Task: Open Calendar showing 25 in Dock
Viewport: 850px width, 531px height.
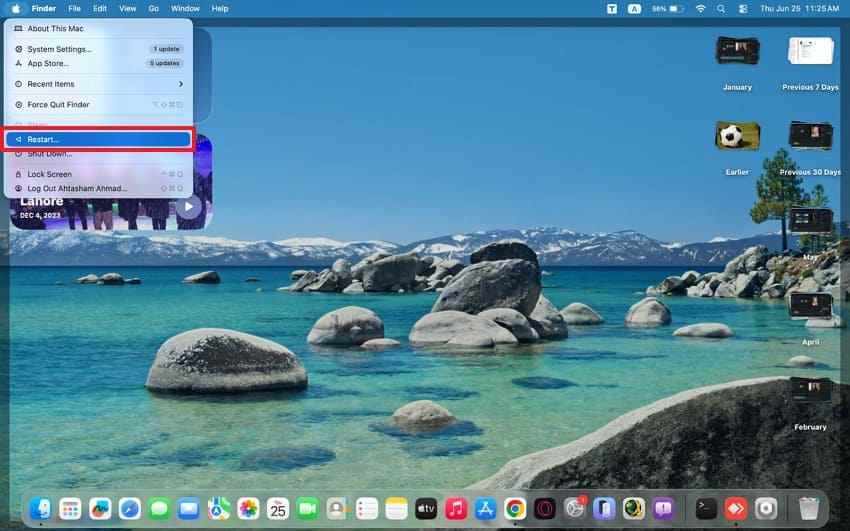Action: [278, 509]
